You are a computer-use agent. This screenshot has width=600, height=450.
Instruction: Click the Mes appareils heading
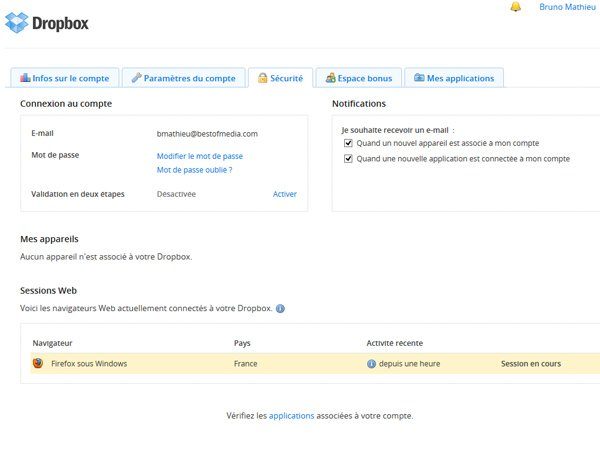click(49, 239)
